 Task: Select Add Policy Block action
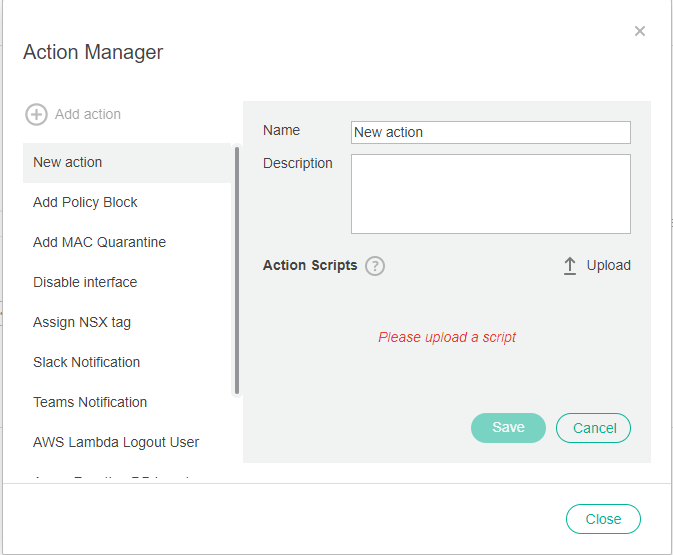click(85, 202)
